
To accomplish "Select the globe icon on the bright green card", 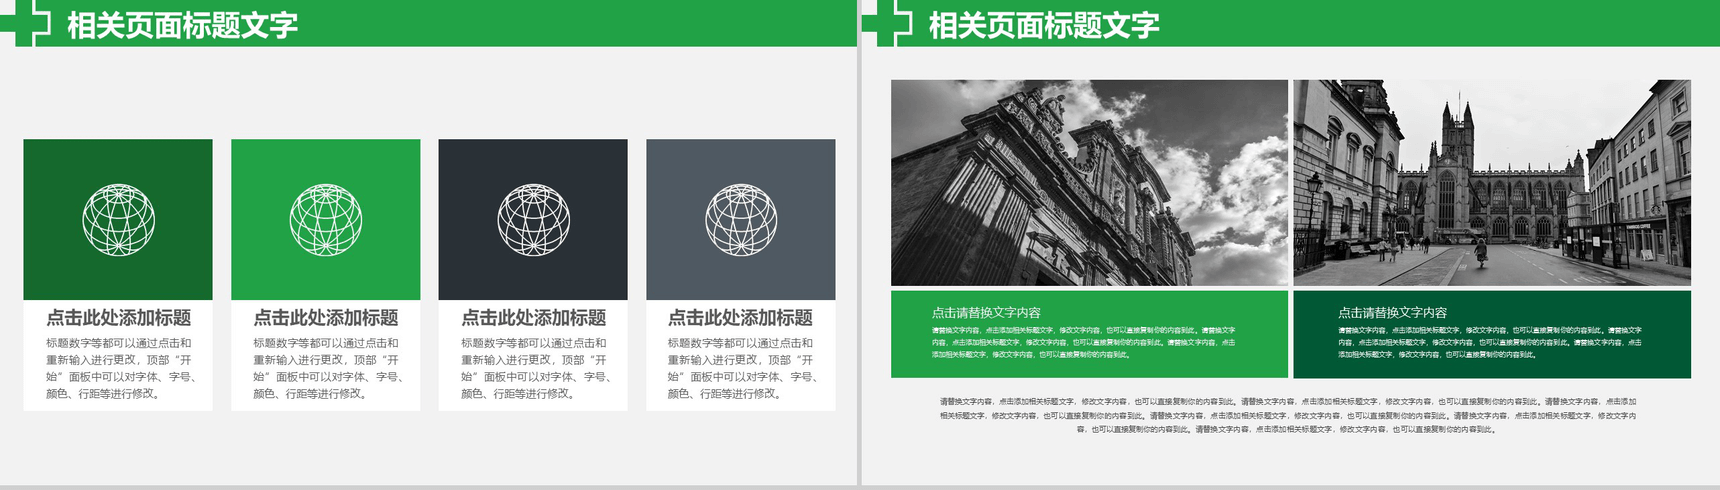I will click(x=326, y=220).
